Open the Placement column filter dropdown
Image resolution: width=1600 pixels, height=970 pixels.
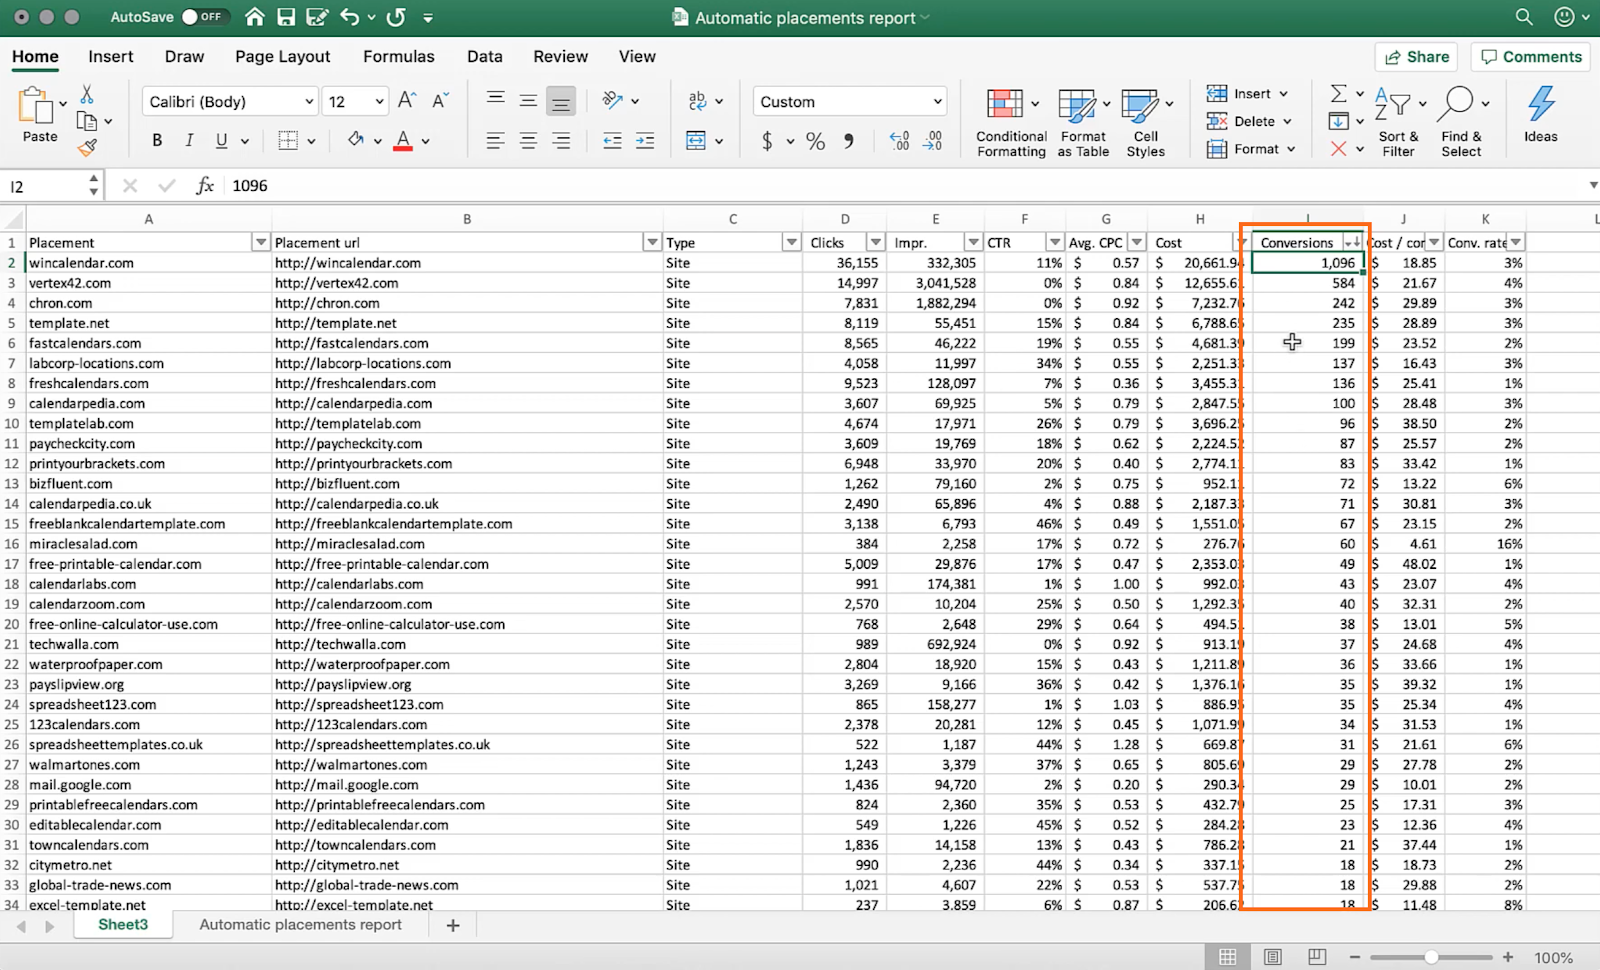260,243
